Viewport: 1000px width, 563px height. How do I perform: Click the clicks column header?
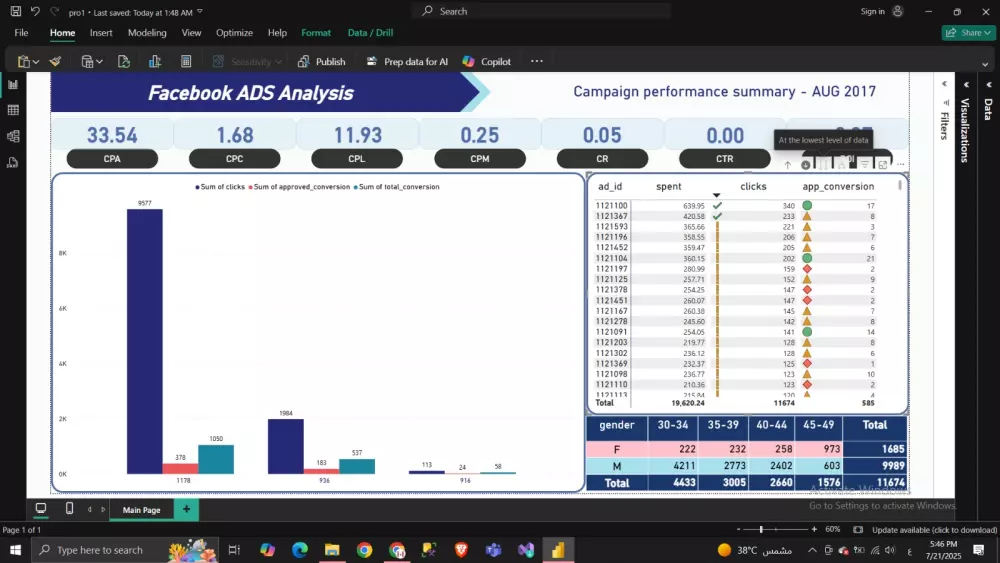(753, 186)
